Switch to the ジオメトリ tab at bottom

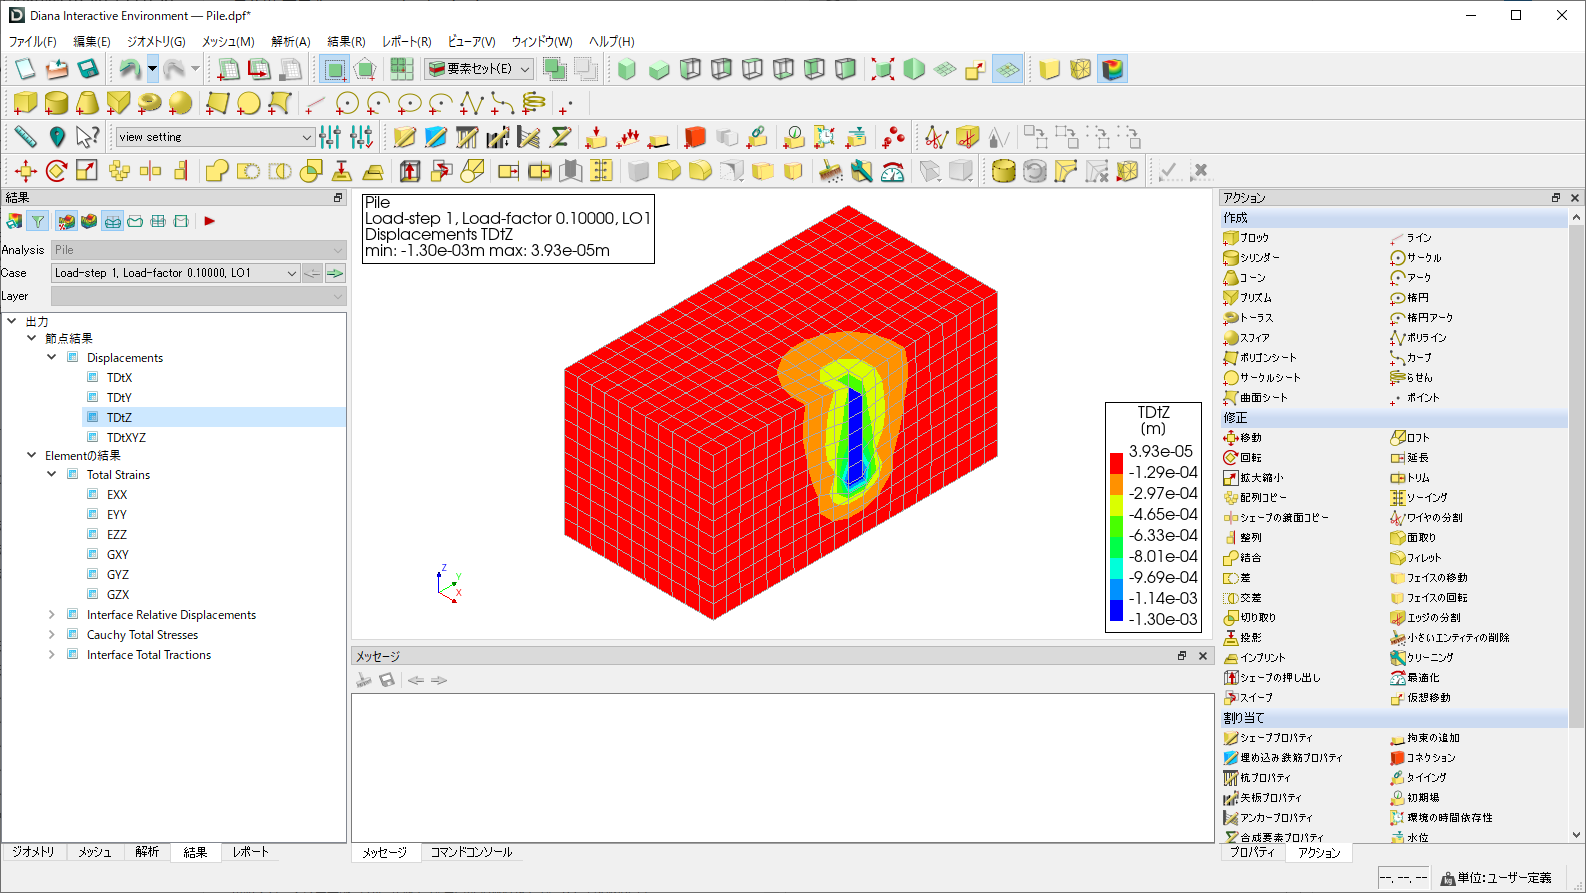pyautogui.click(x=34, y=852)
